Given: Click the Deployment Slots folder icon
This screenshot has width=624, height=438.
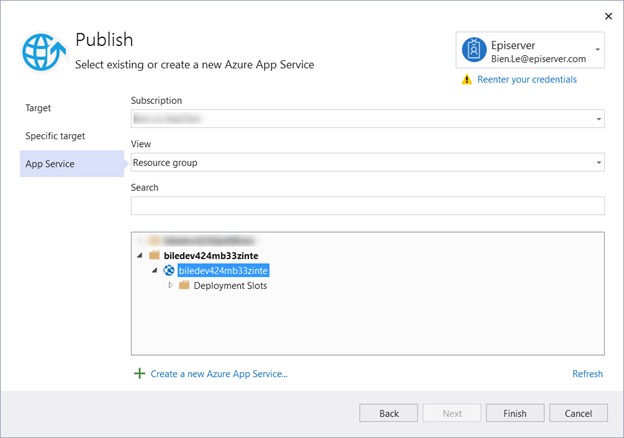Looking at the screenshot, I should 184,286.
